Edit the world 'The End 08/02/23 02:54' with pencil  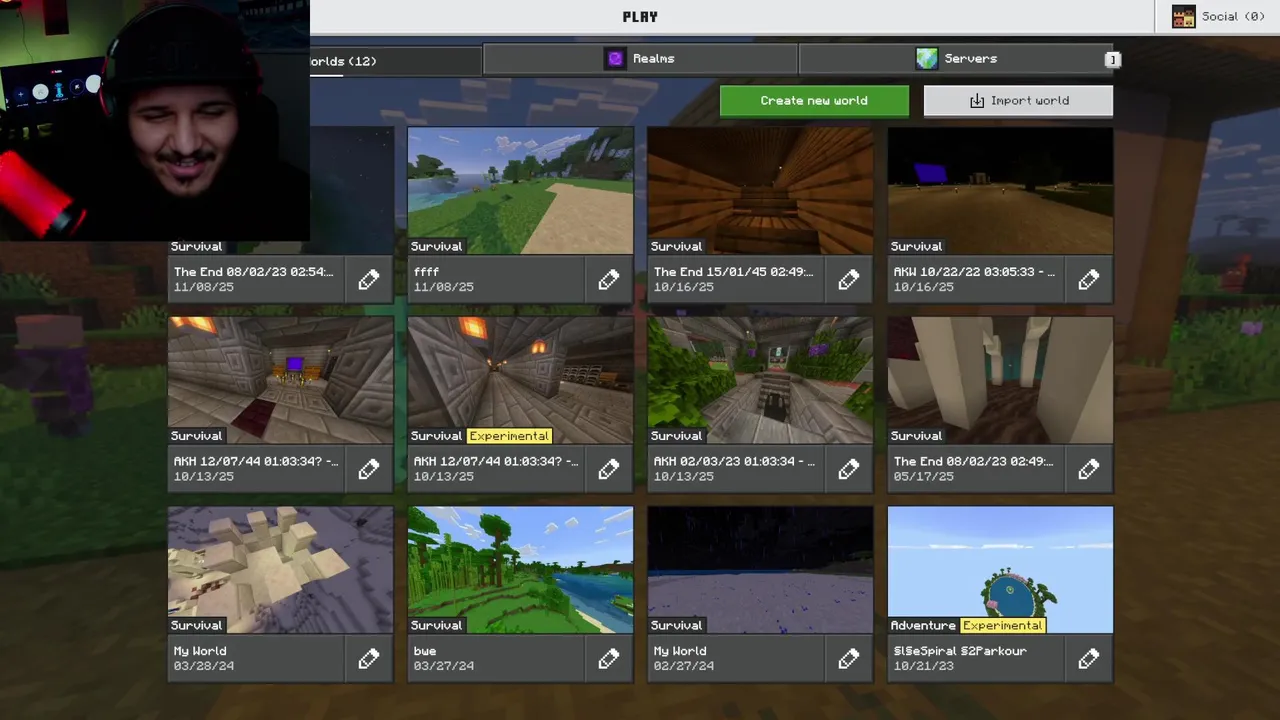[x=369, y=280]
